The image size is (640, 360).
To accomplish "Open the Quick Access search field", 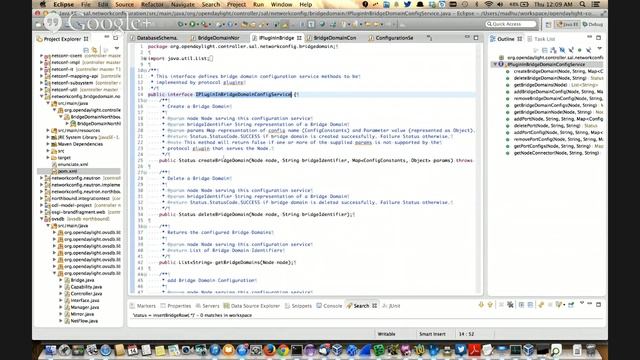I will (x=511, y=24).
